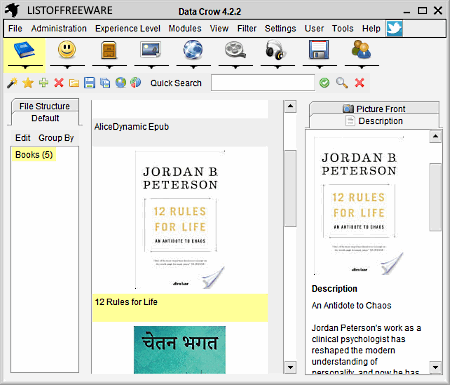Select the film reel Movie module
This screenshot has width=450, height=385.
(235, 50)
